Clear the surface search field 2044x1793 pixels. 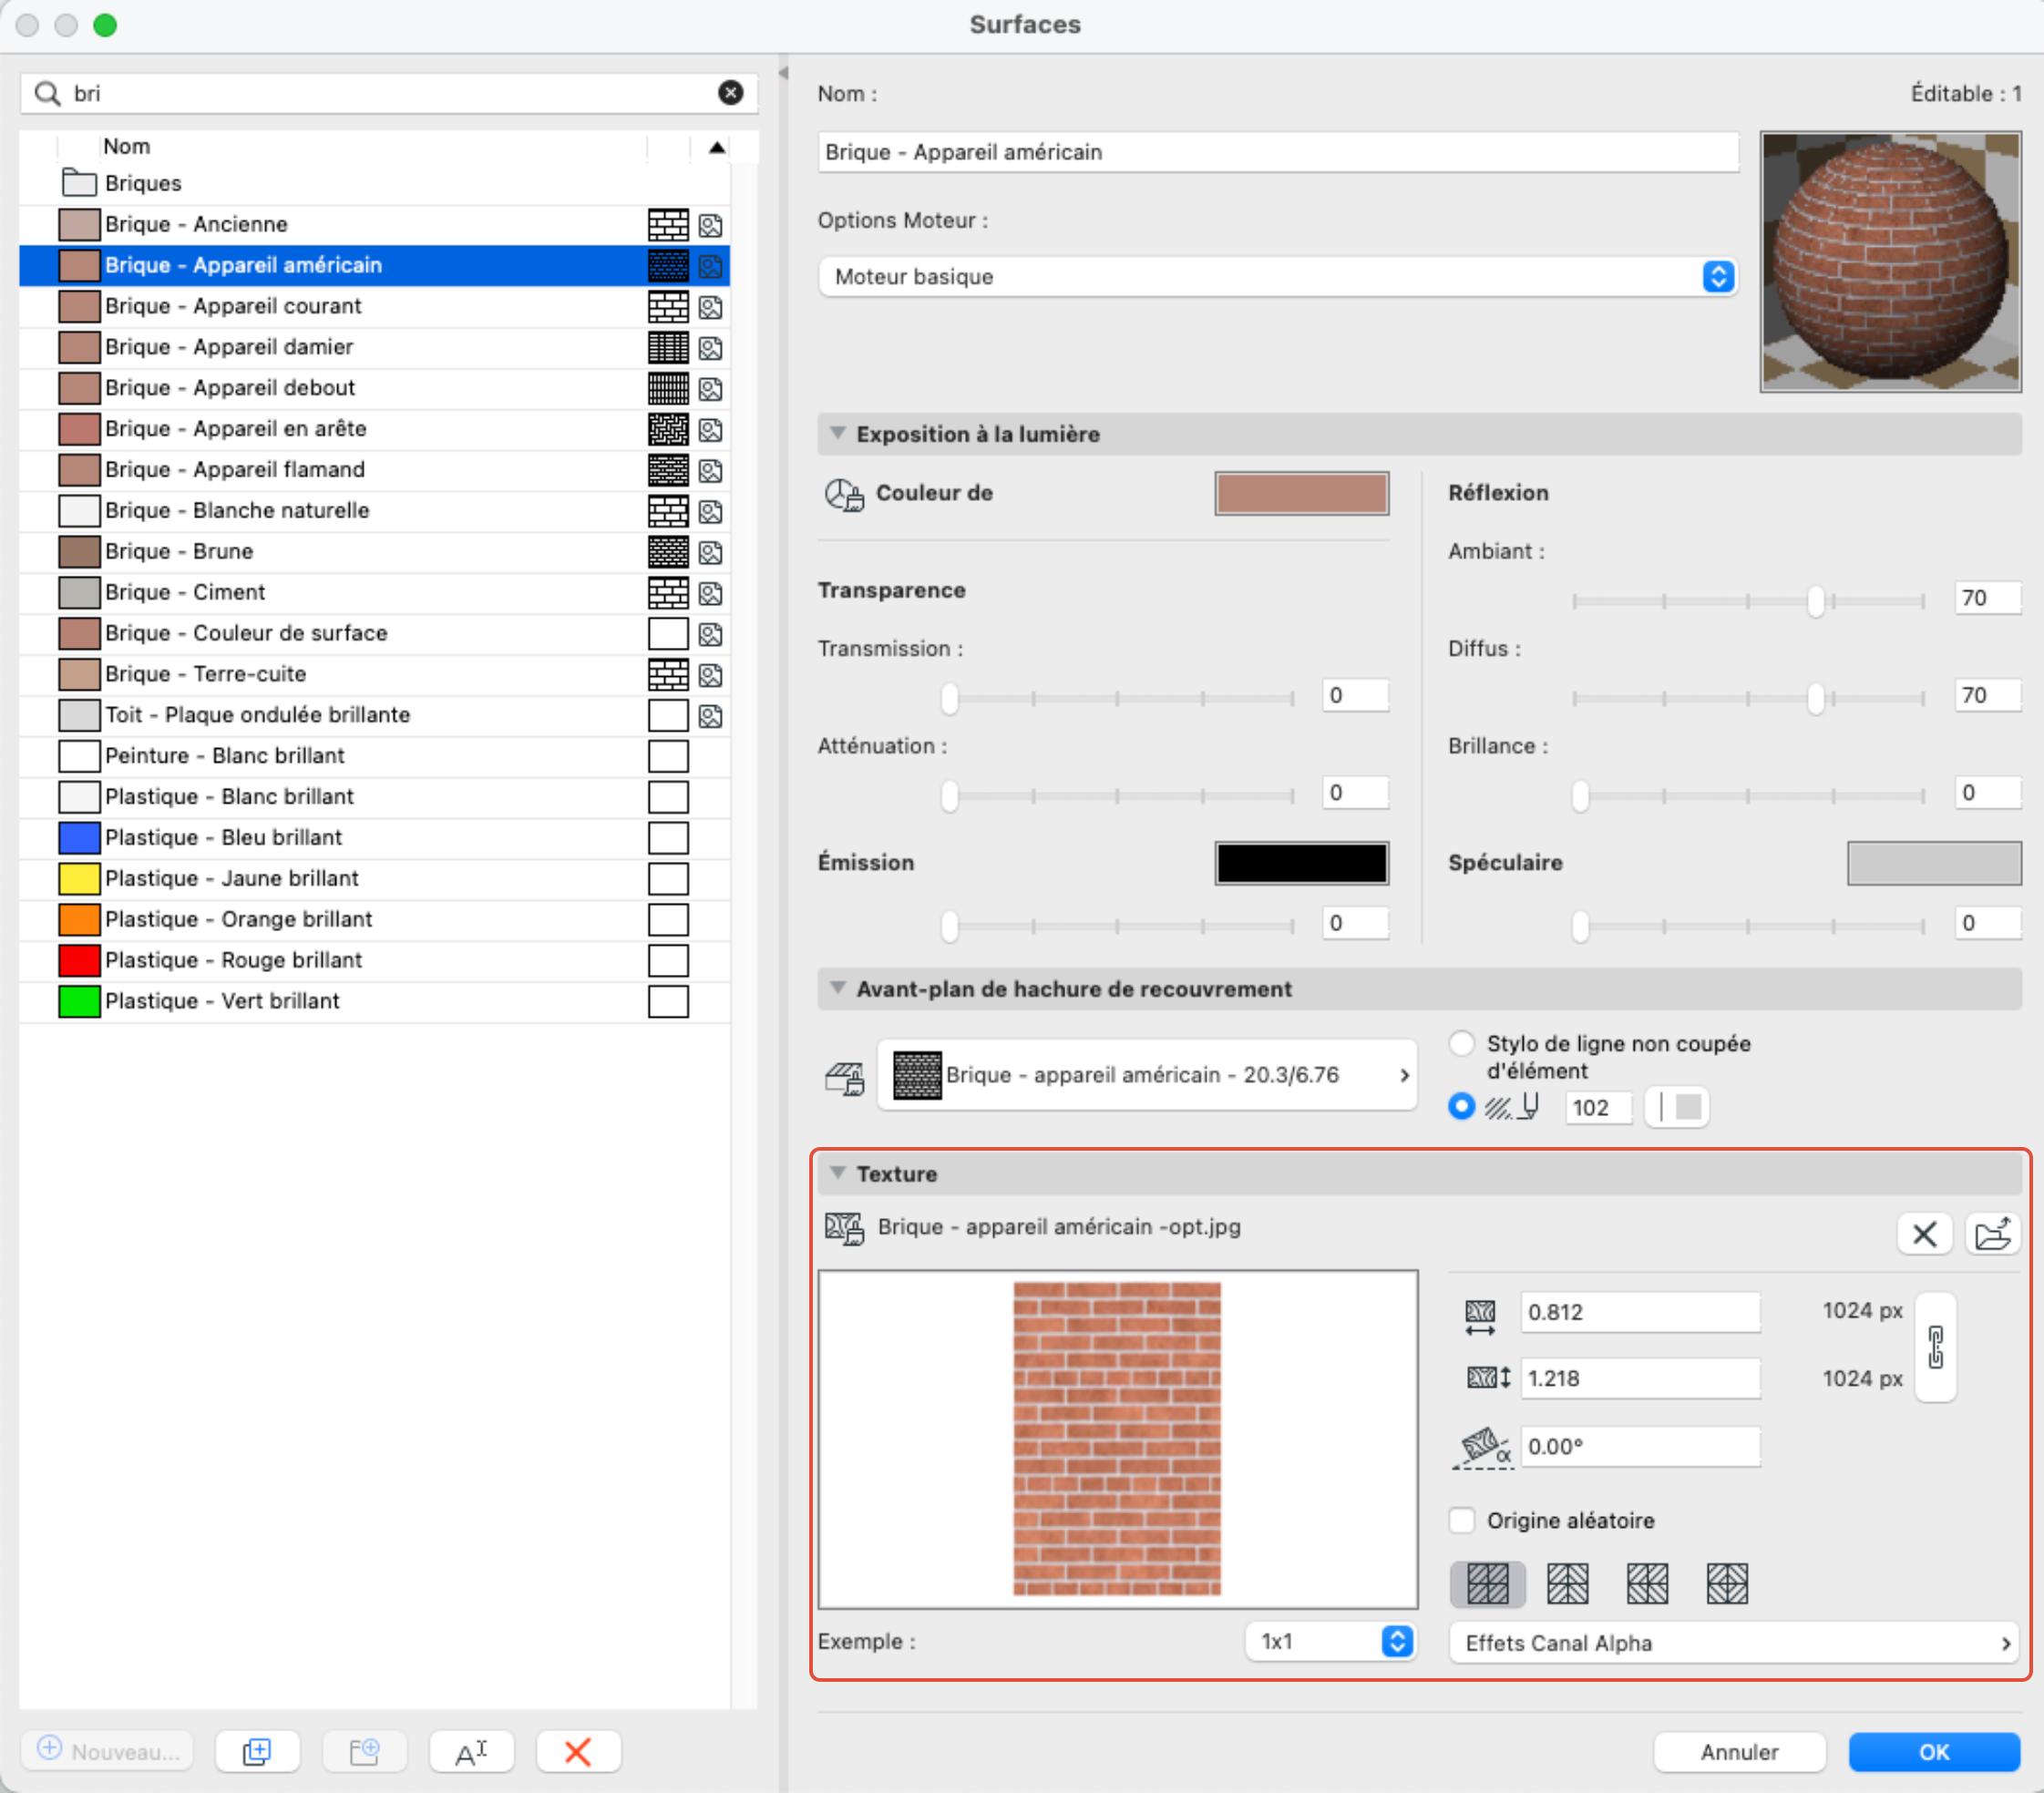point(731,93)
